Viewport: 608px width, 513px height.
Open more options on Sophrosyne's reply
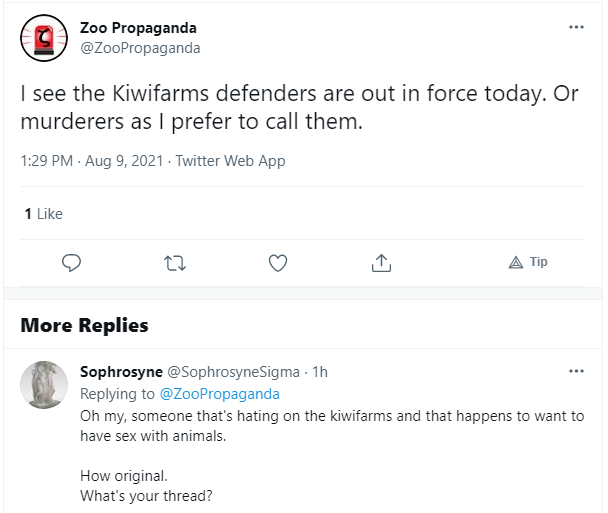tap(576, 371)
